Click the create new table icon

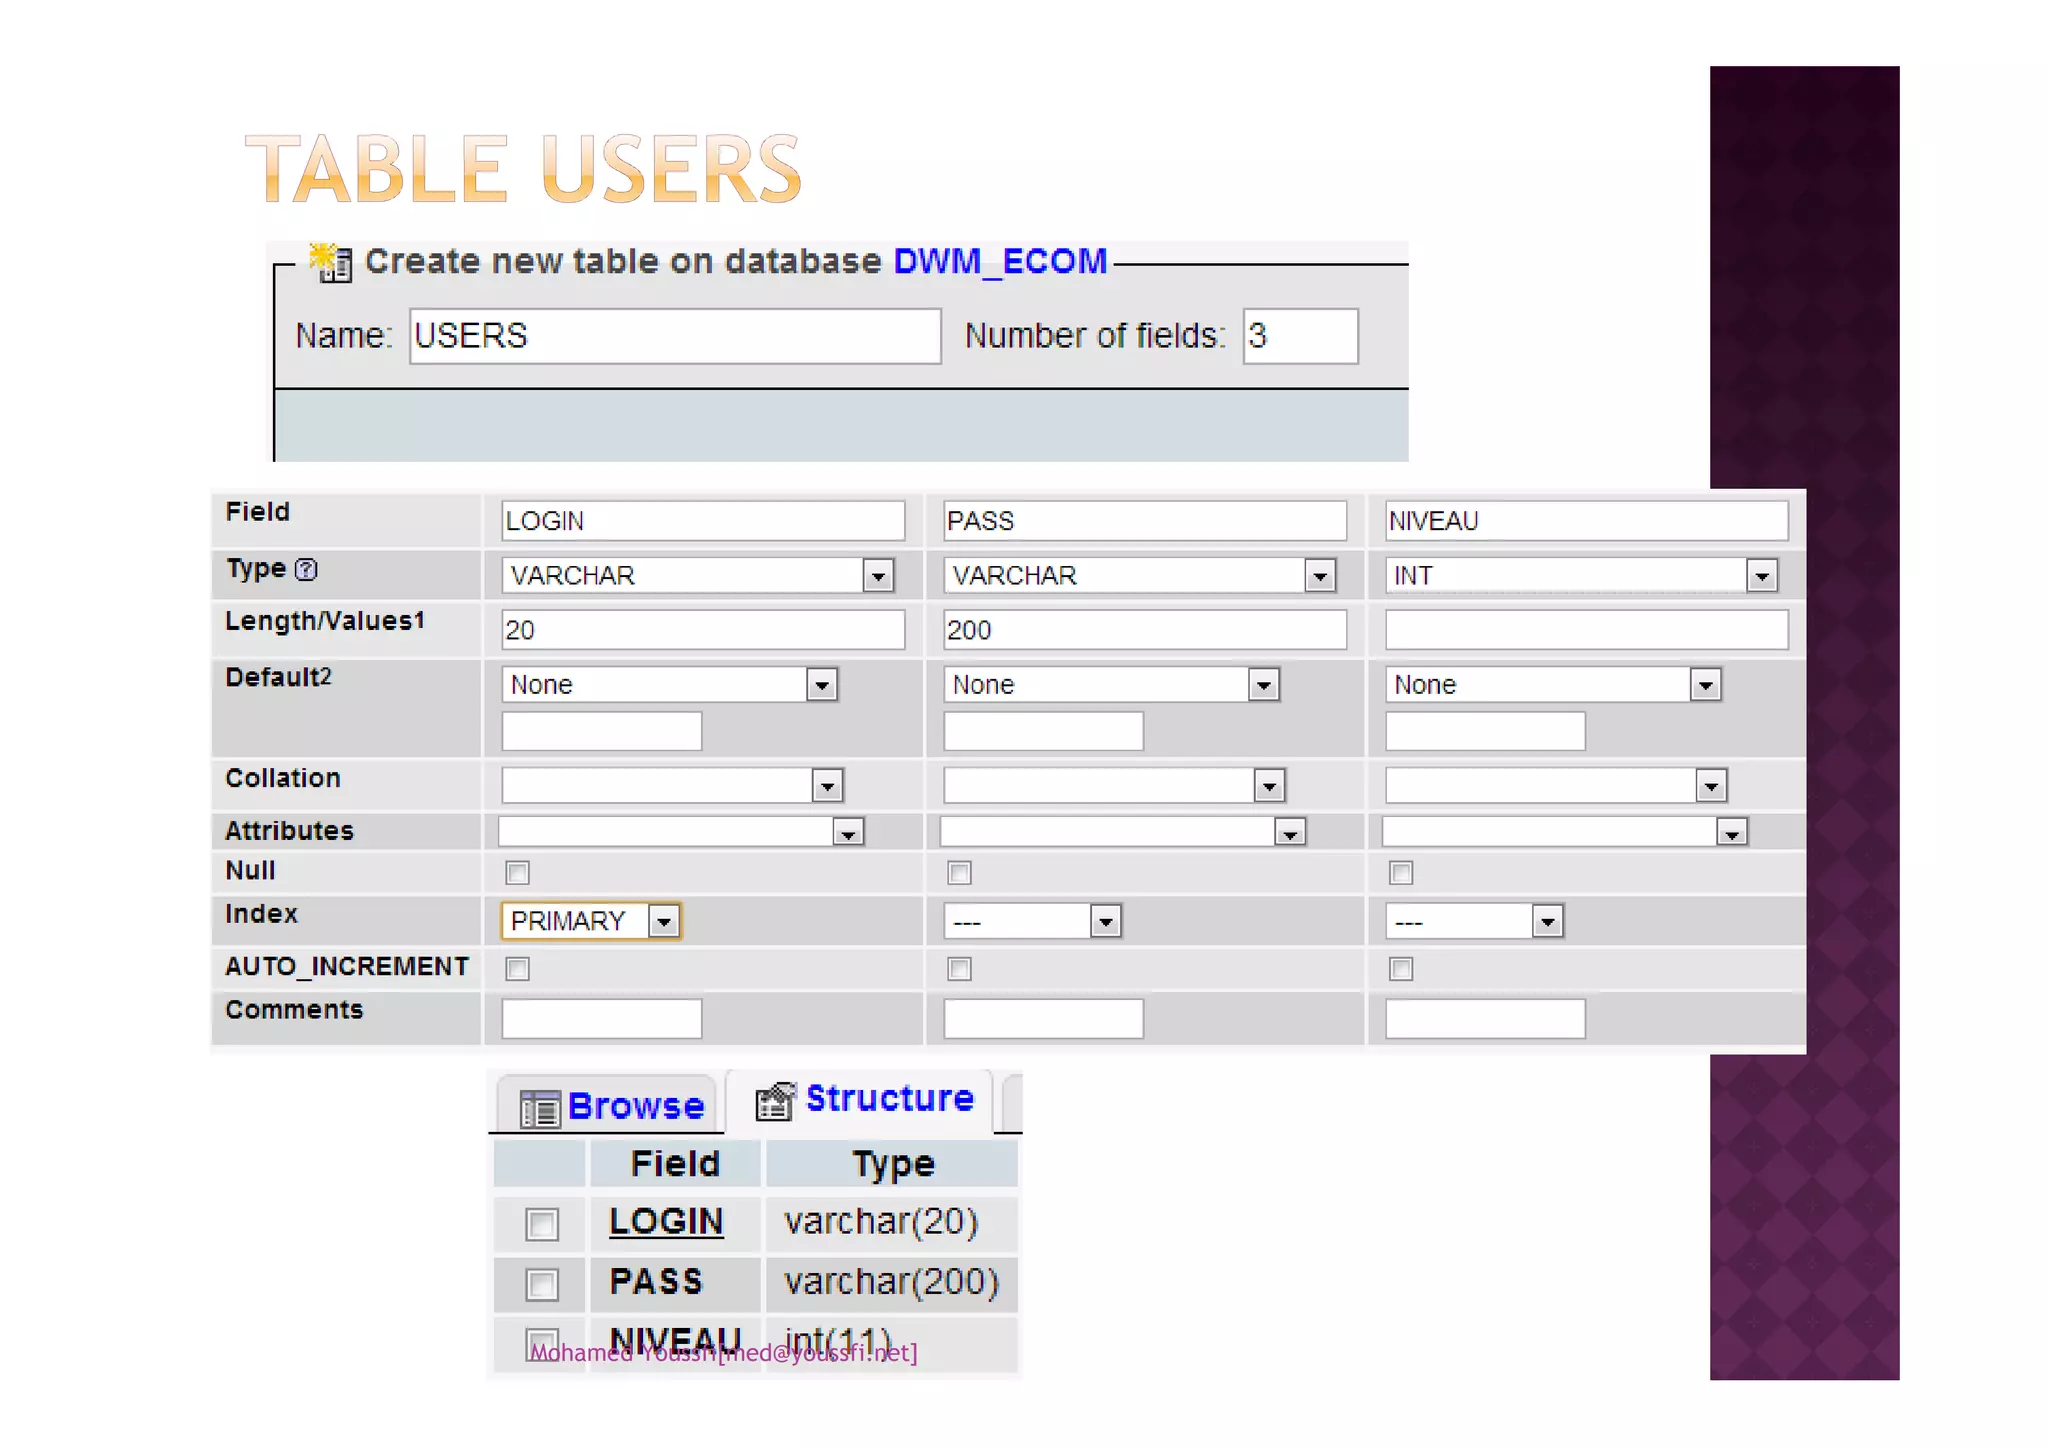tap(330, 263)
